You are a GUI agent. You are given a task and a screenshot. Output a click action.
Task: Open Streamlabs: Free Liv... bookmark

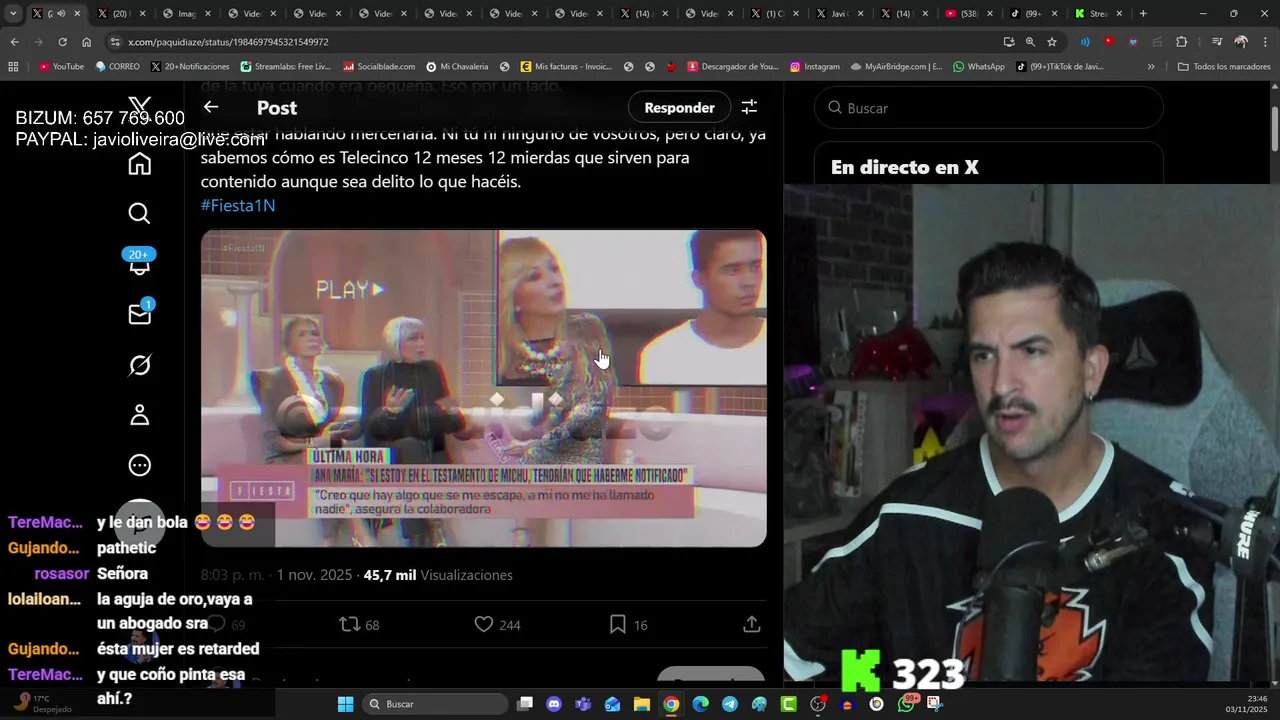point(285,67)
